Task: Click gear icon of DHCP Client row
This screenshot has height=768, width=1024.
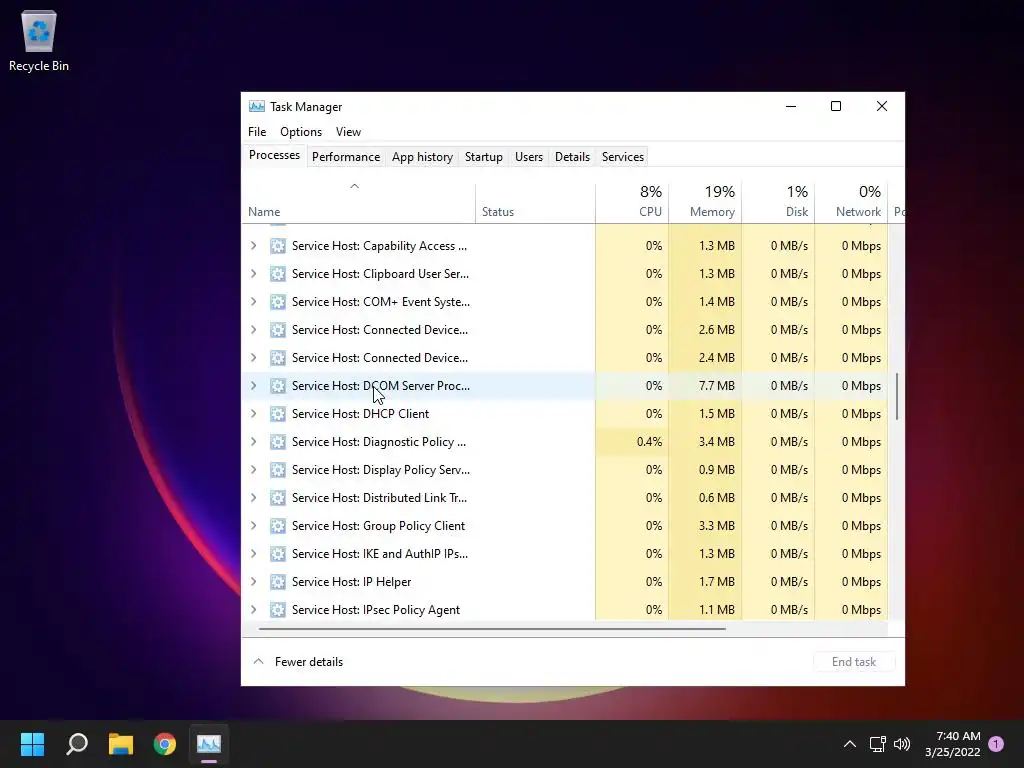Action: pyautogui.click(x=278, y=414)
